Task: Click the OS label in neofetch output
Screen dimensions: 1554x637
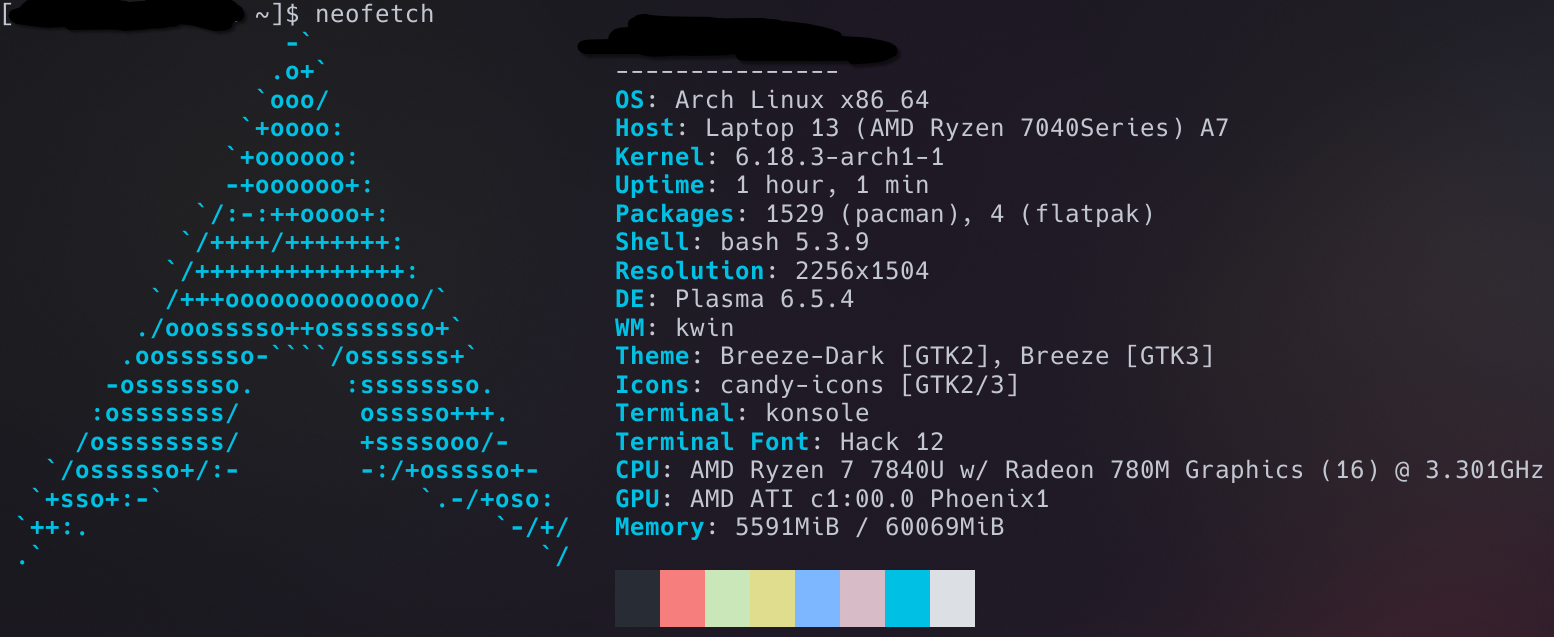Action: pyautogui.click(x=630, y=100)
